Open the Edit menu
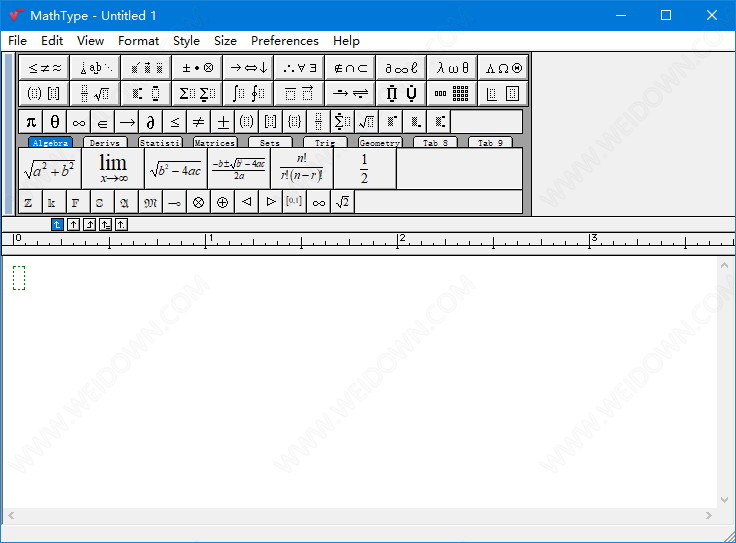 [52, 41]
